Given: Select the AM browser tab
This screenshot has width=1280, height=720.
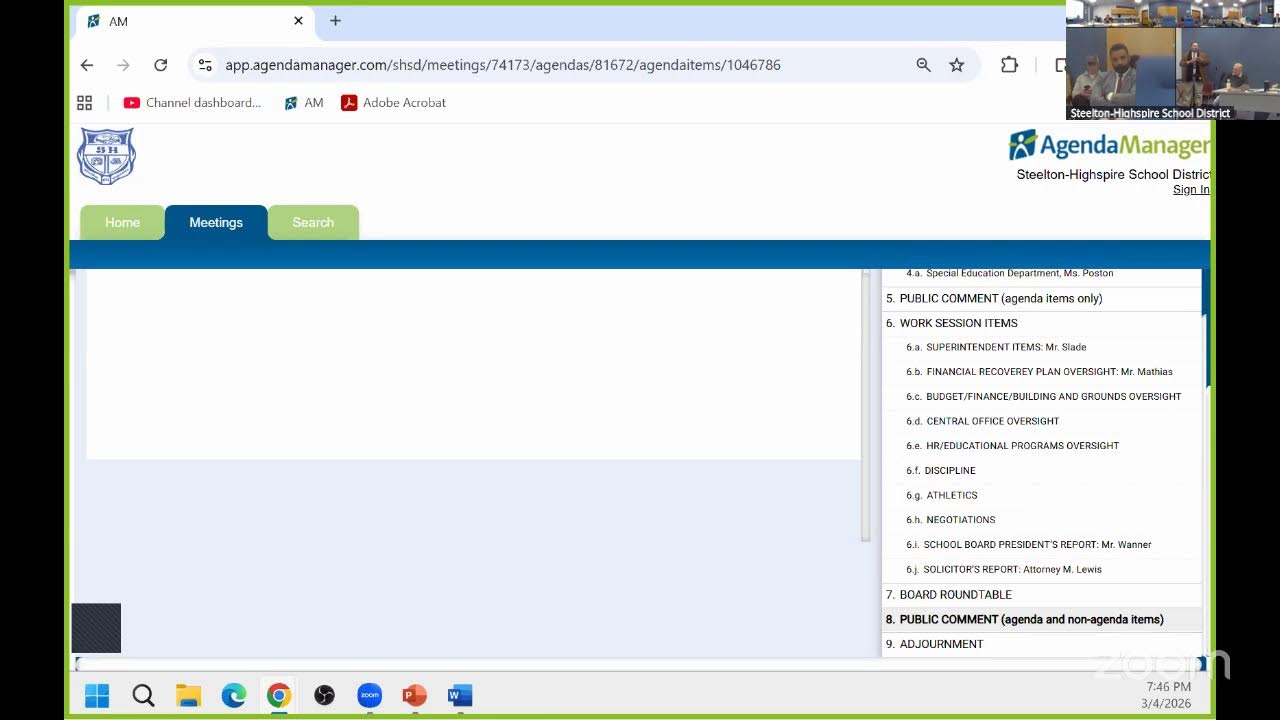Looking at the screenshot, I should pos(195,21).
